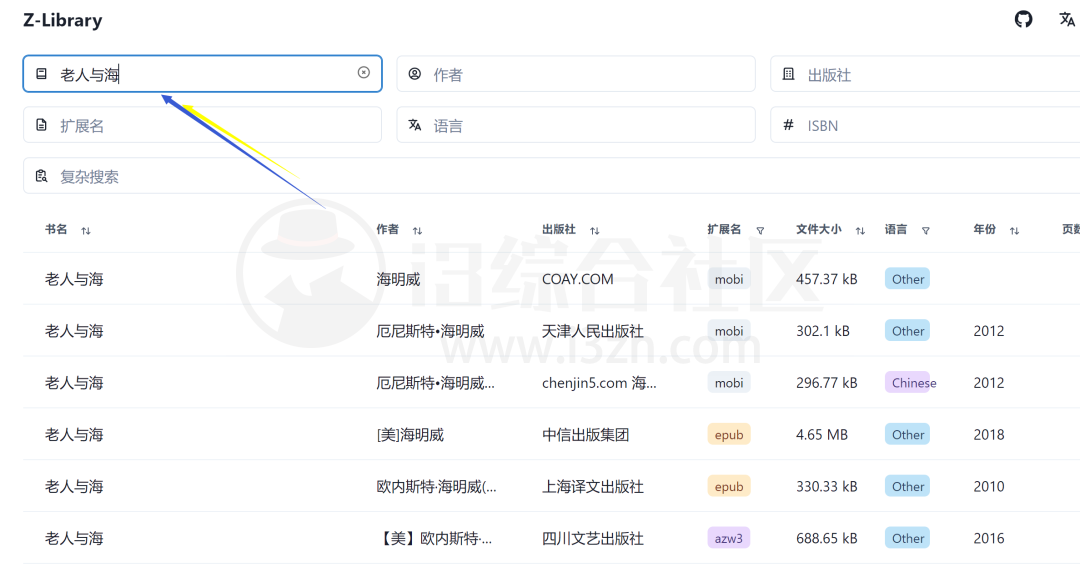Select the row published by 四川文艺出版社

pos(552,538)
